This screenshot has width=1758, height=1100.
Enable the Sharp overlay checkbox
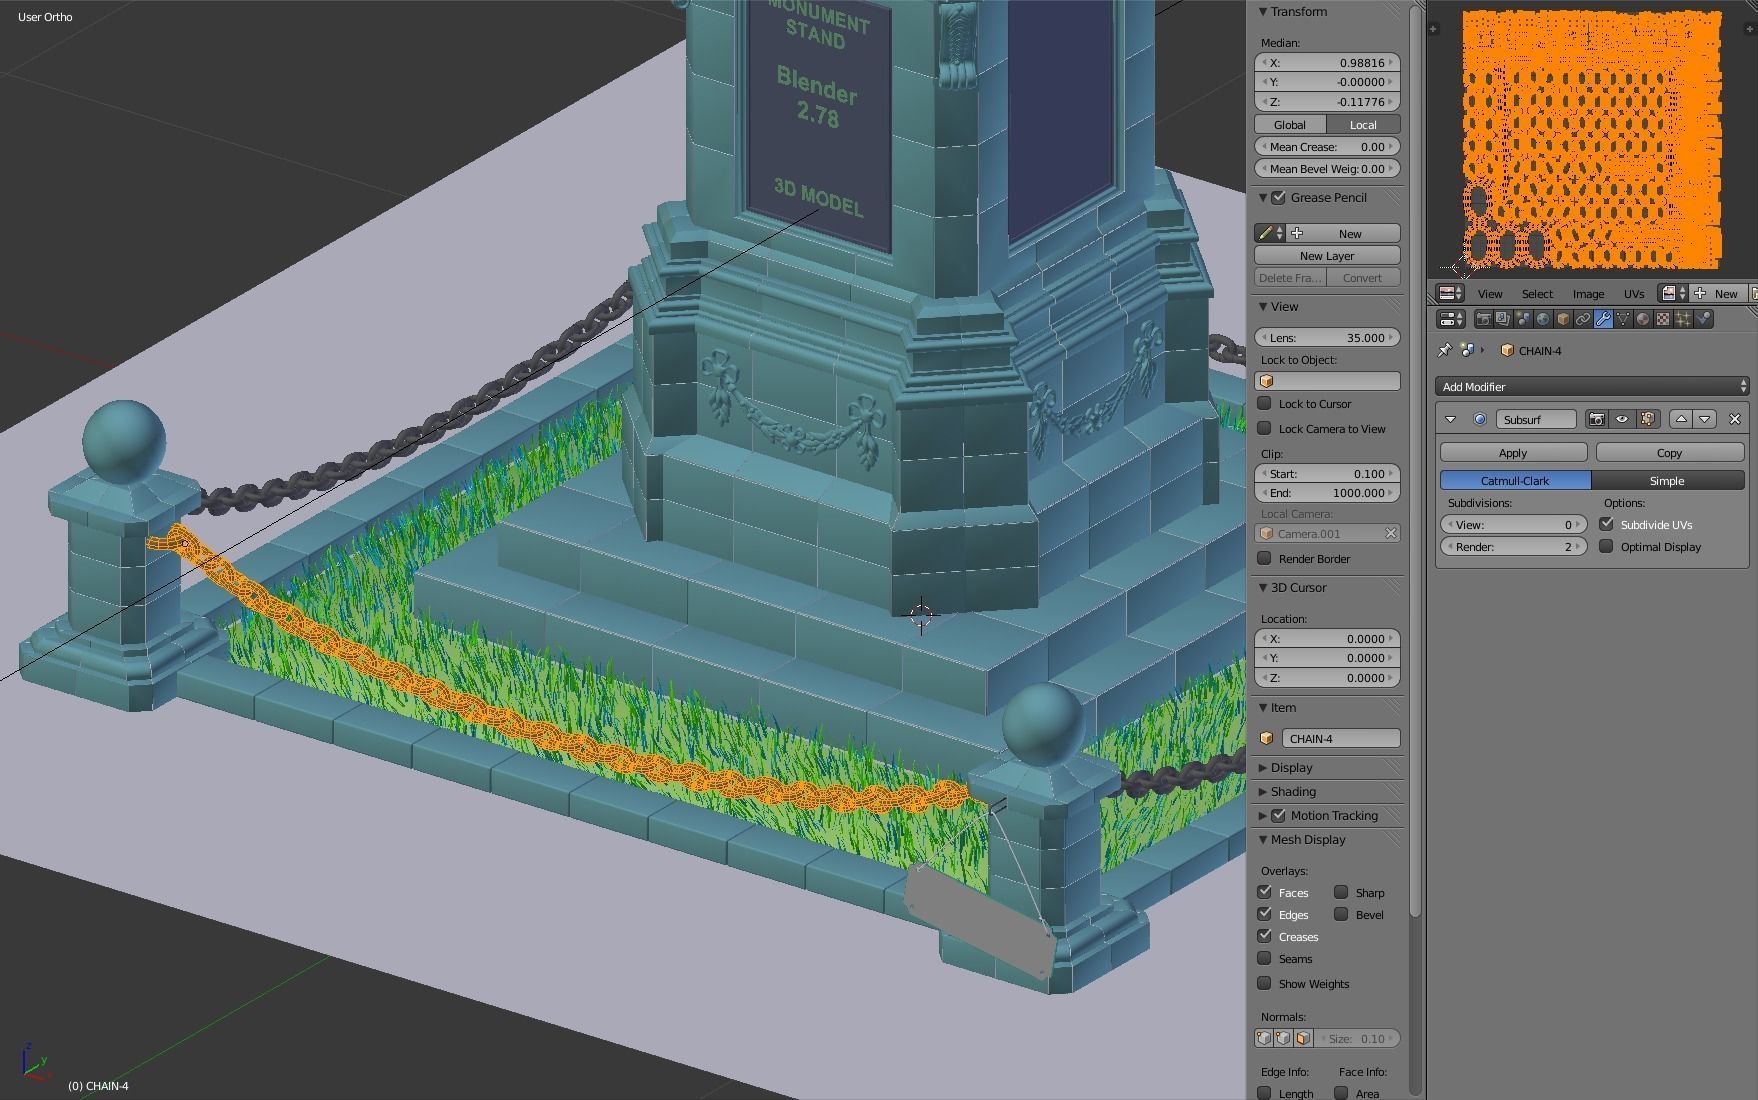pos(1341,892)
